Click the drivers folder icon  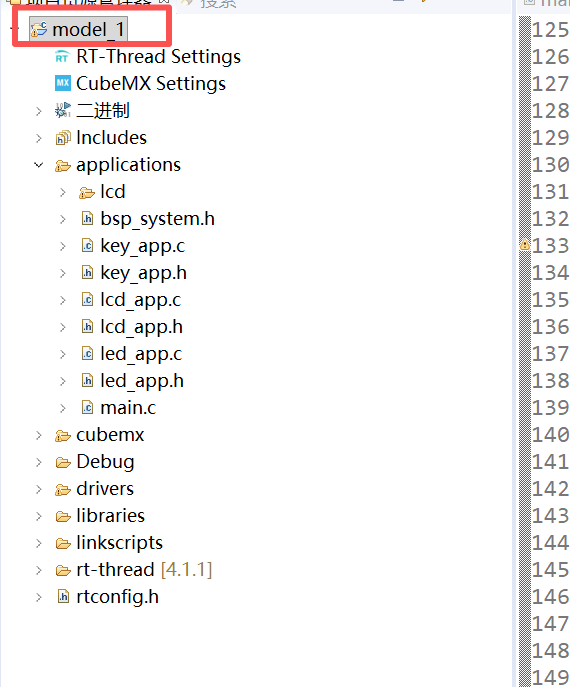pos(63,490)
